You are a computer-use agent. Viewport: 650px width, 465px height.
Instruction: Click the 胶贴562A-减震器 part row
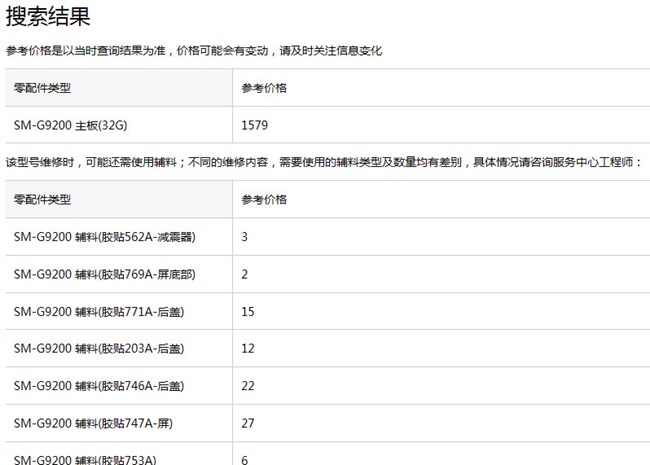[x=104, y=237]
